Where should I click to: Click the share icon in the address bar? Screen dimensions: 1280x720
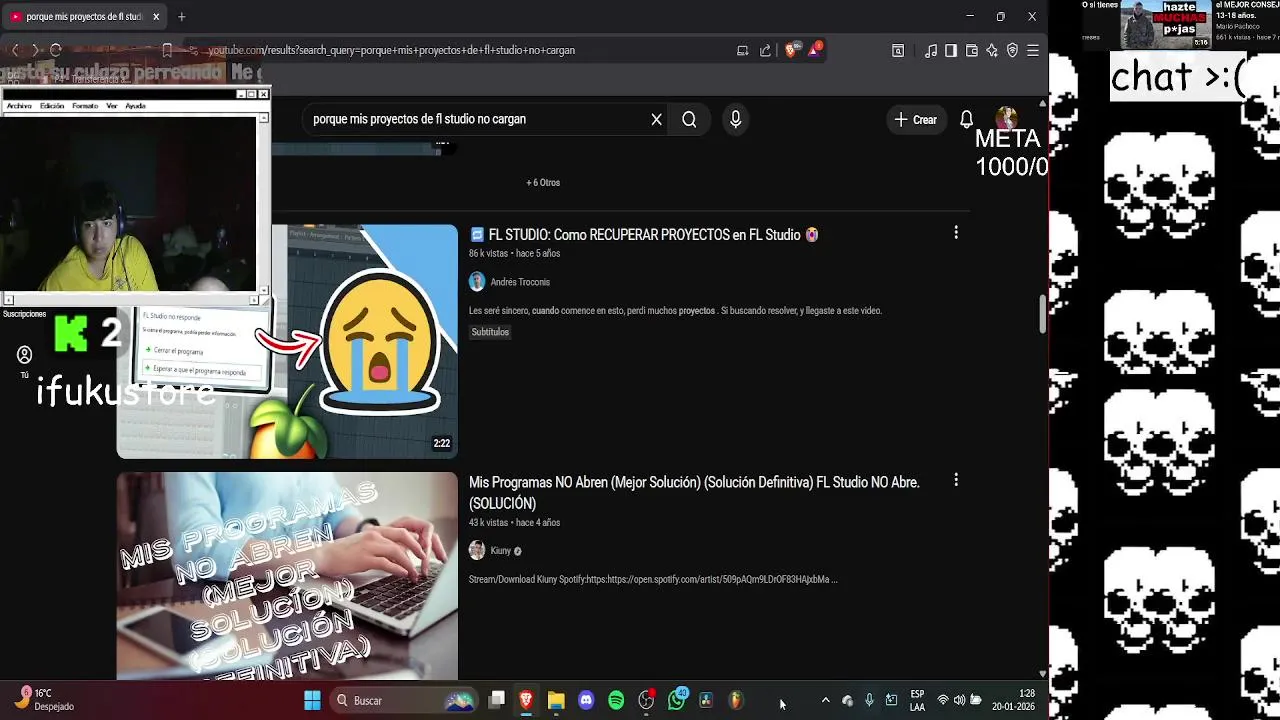pos(765,50)
